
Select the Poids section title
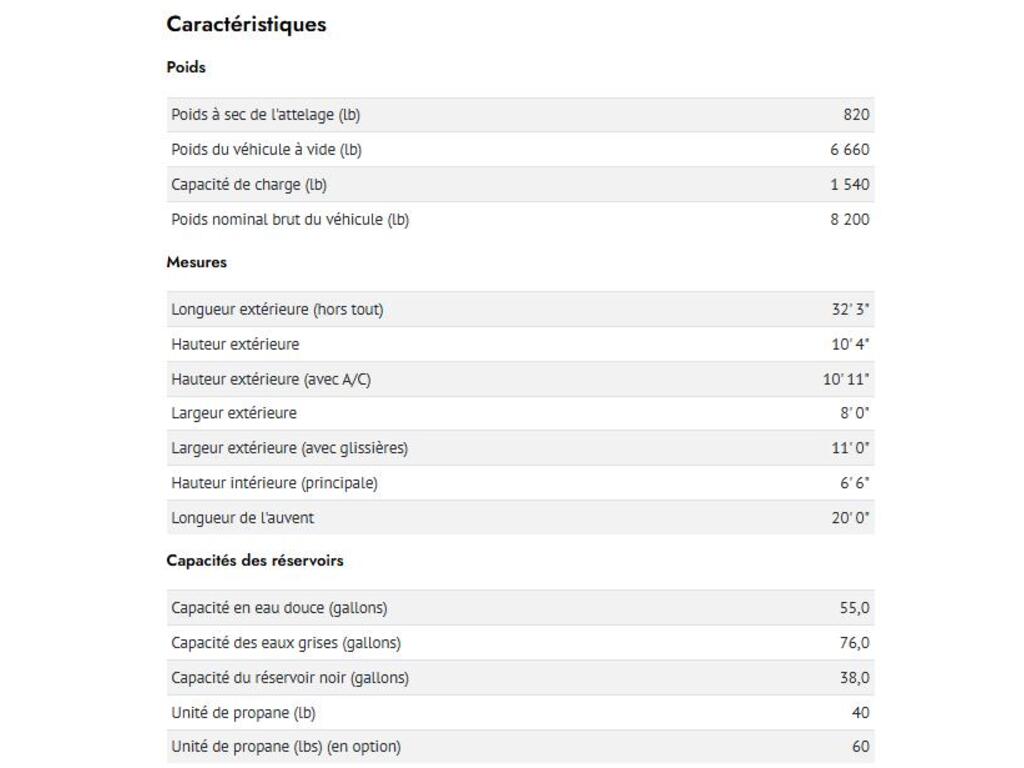tap(186, 67)
